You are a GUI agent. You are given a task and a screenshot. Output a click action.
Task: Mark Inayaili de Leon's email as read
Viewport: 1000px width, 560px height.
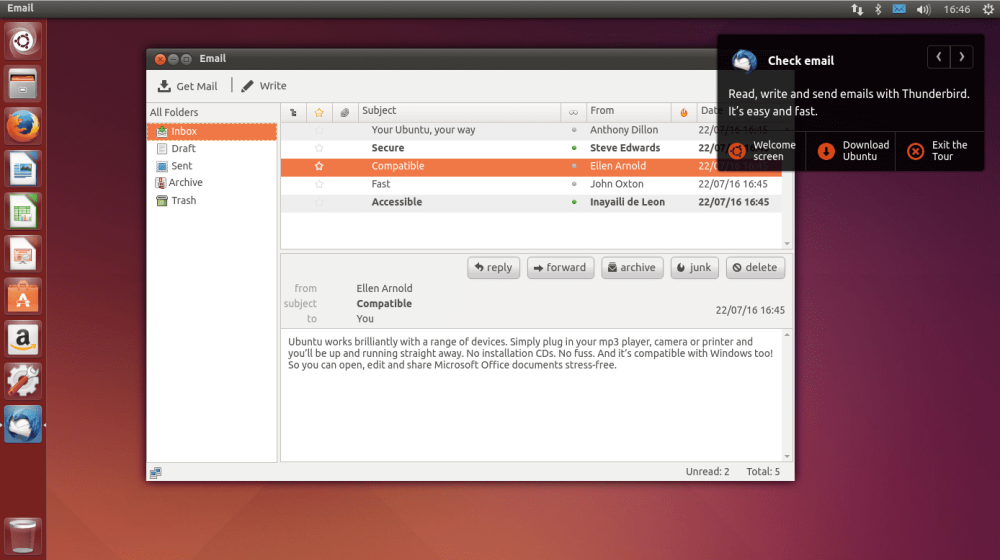574,202
